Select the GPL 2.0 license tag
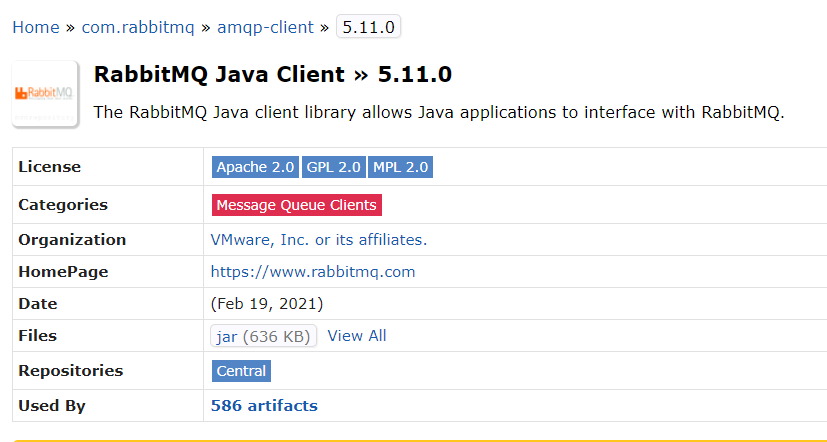Image resolution: width=827 pixels, height=442 pixels. pyautogui.click(x=333, y=167)
